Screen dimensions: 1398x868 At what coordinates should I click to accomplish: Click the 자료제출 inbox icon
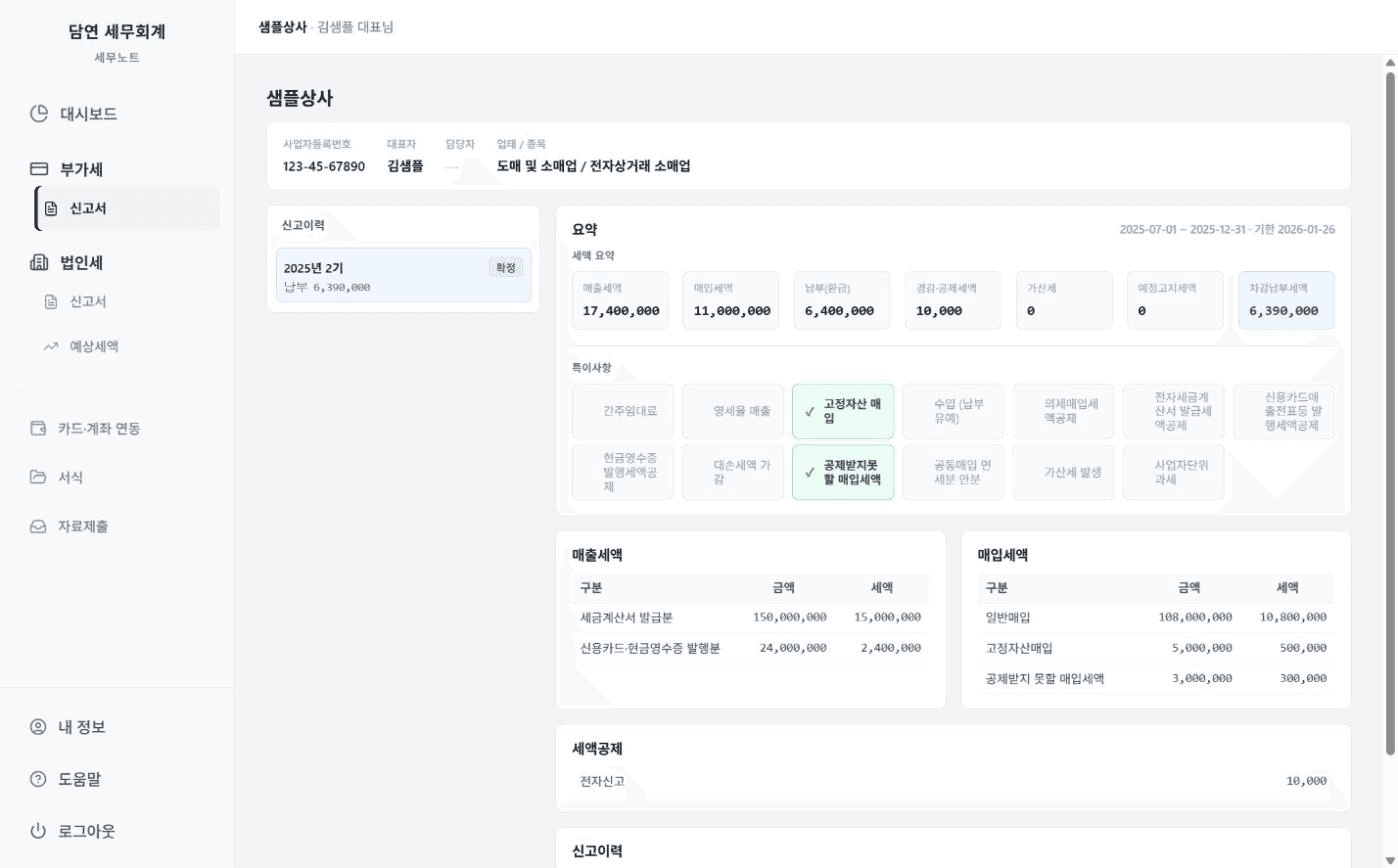click(x=39, y=526)
